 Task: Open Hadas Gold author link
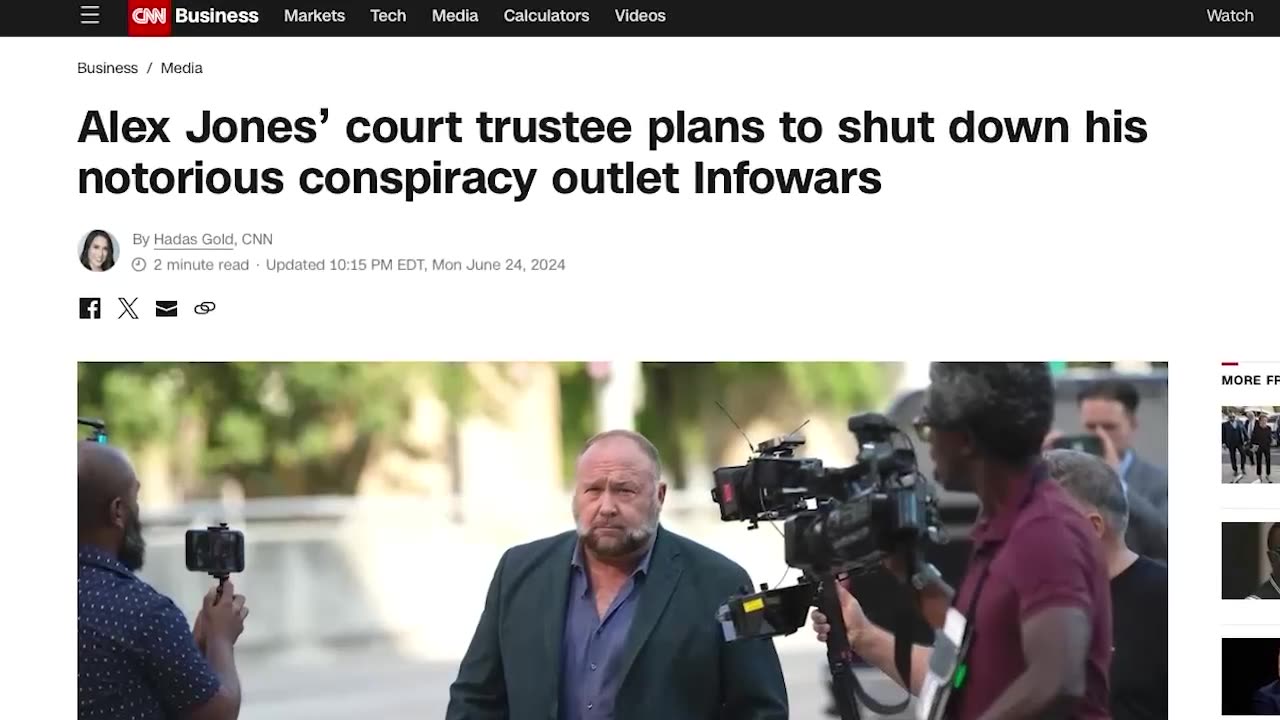pos(193,239)
